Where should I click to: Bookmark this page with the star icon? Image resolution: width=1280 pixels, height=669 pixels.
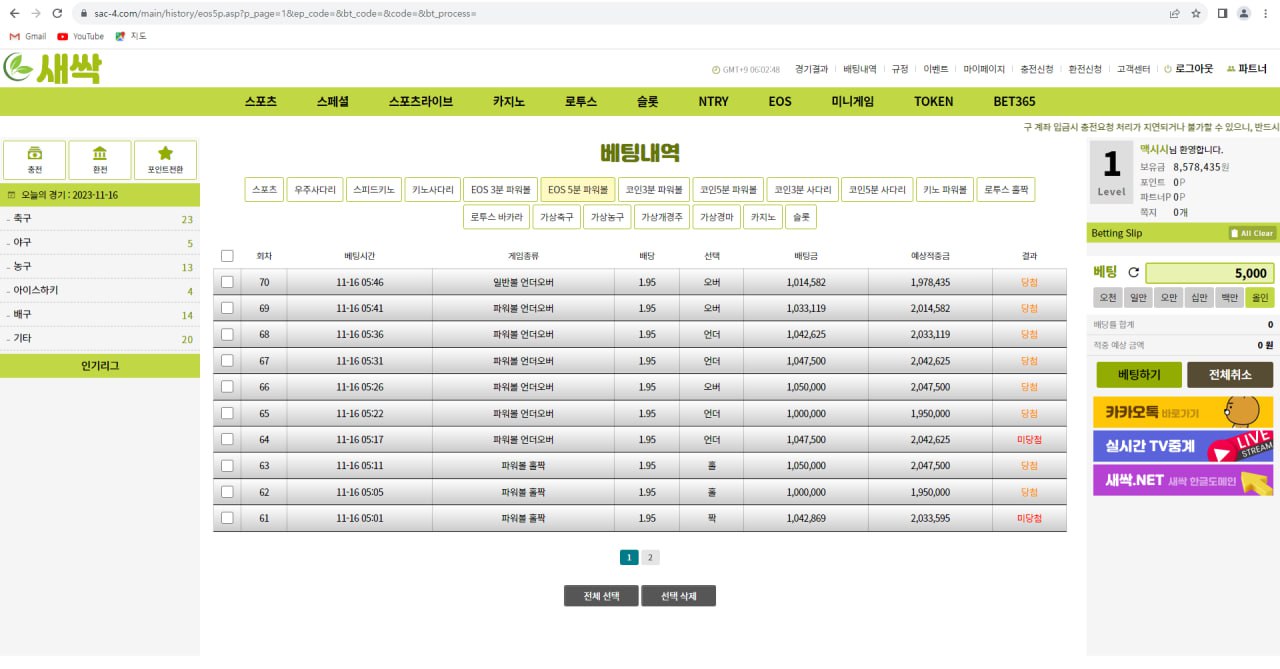pyautogui.click(x=1196, y=13)
